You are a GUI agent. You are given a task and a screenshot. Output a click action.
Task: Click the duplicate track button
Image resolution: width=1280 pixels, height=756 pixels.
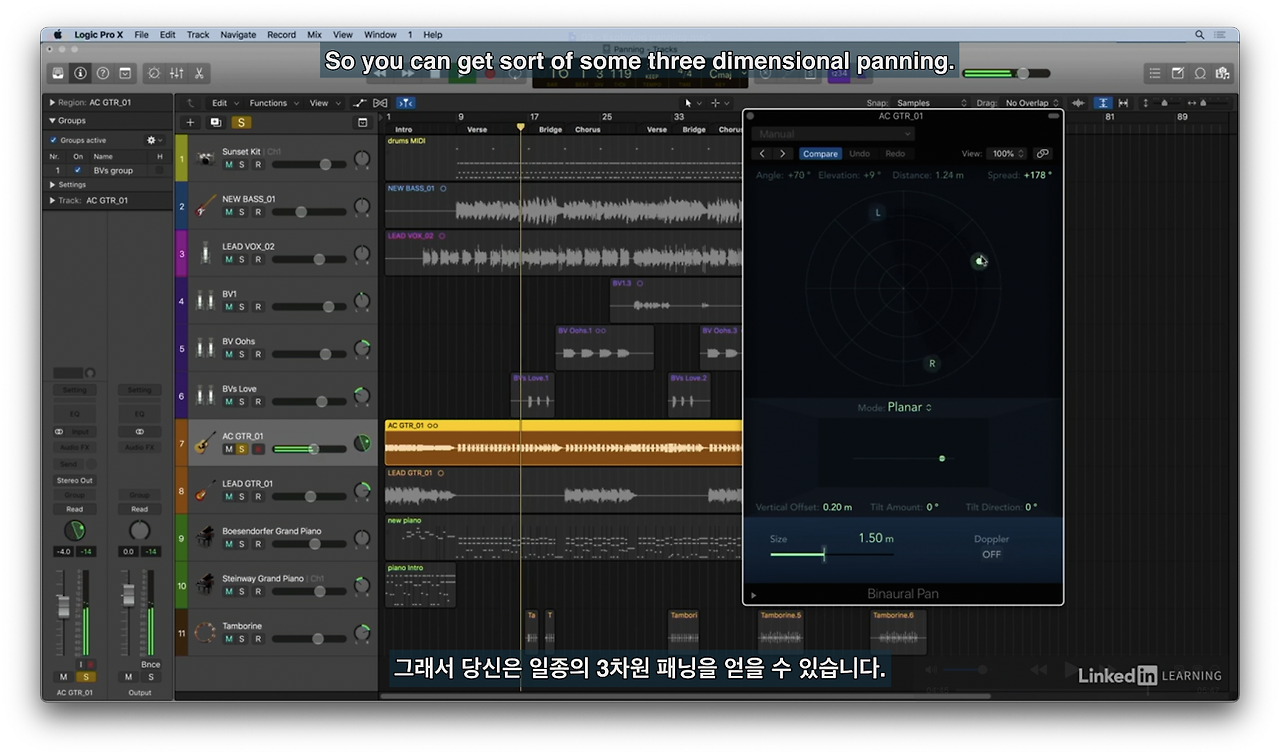pos(215,122)
